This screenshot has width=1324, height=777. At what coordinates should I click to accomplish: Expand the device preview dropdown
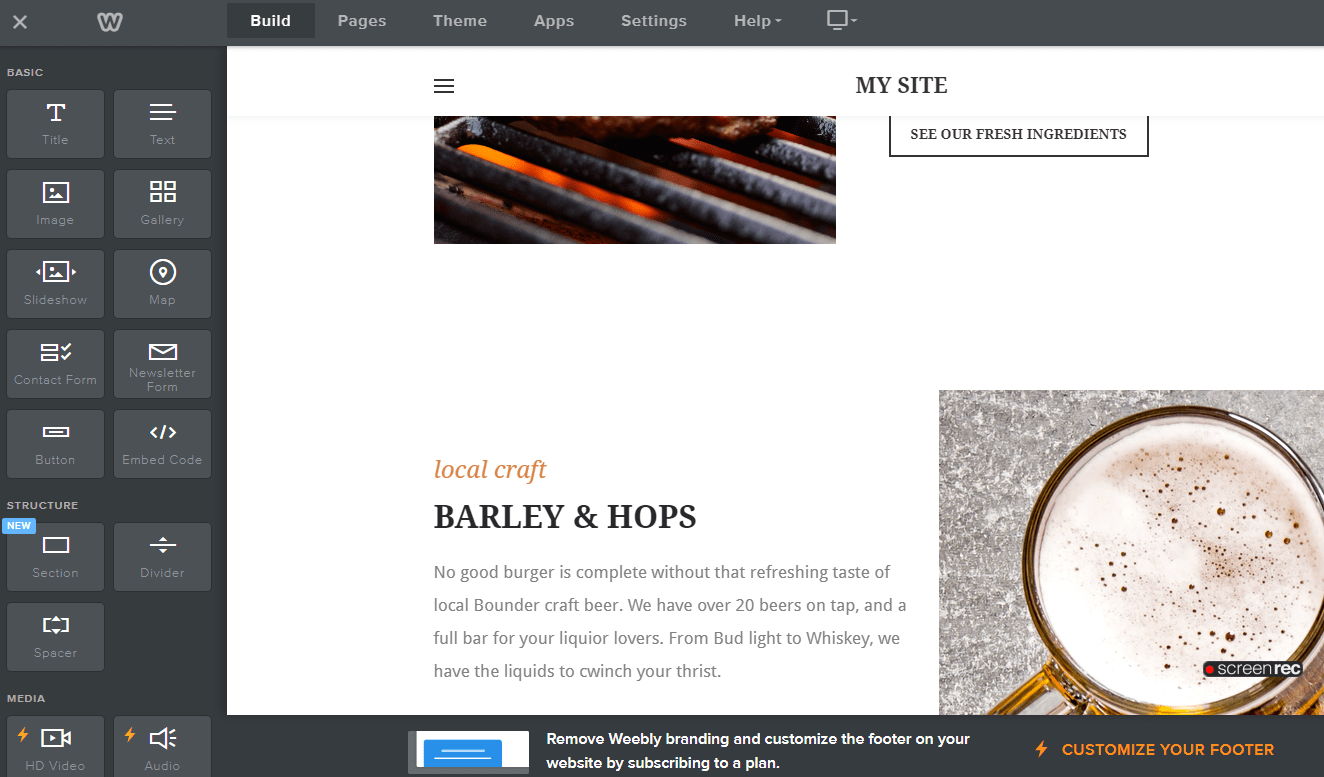[842, 21]
